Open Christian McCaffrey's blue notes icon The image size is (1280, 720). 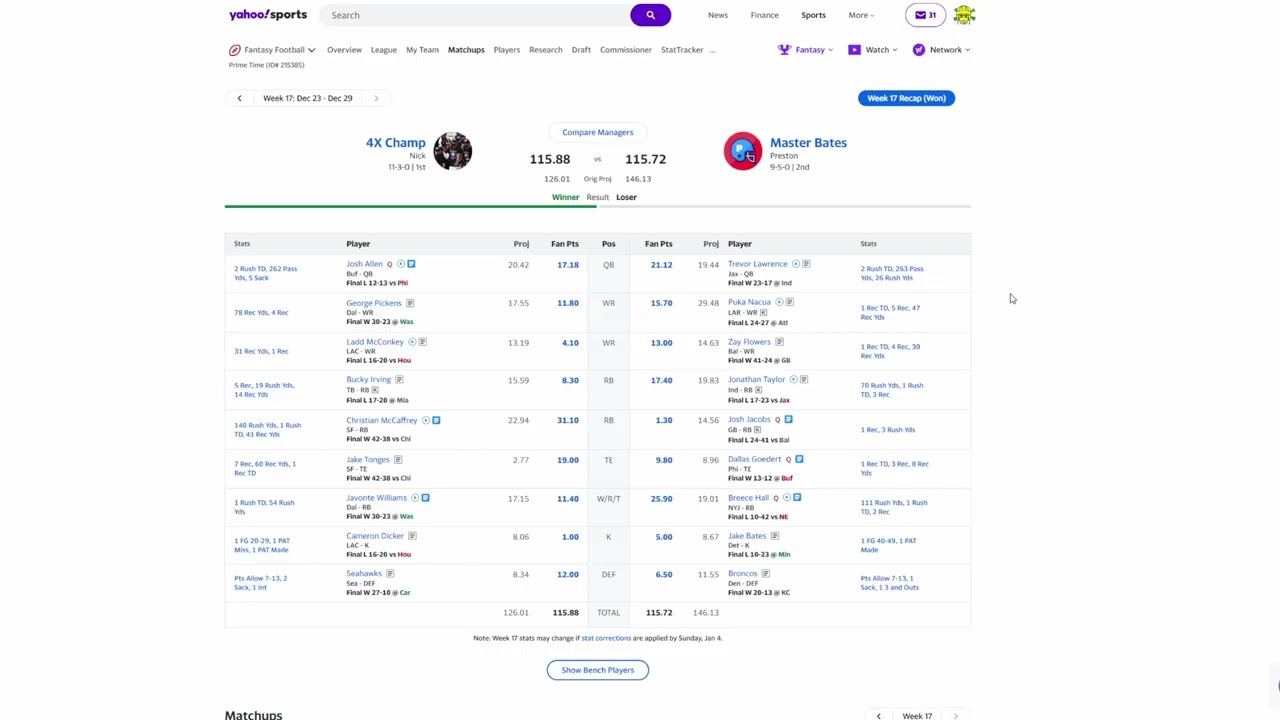click(436, 420)
